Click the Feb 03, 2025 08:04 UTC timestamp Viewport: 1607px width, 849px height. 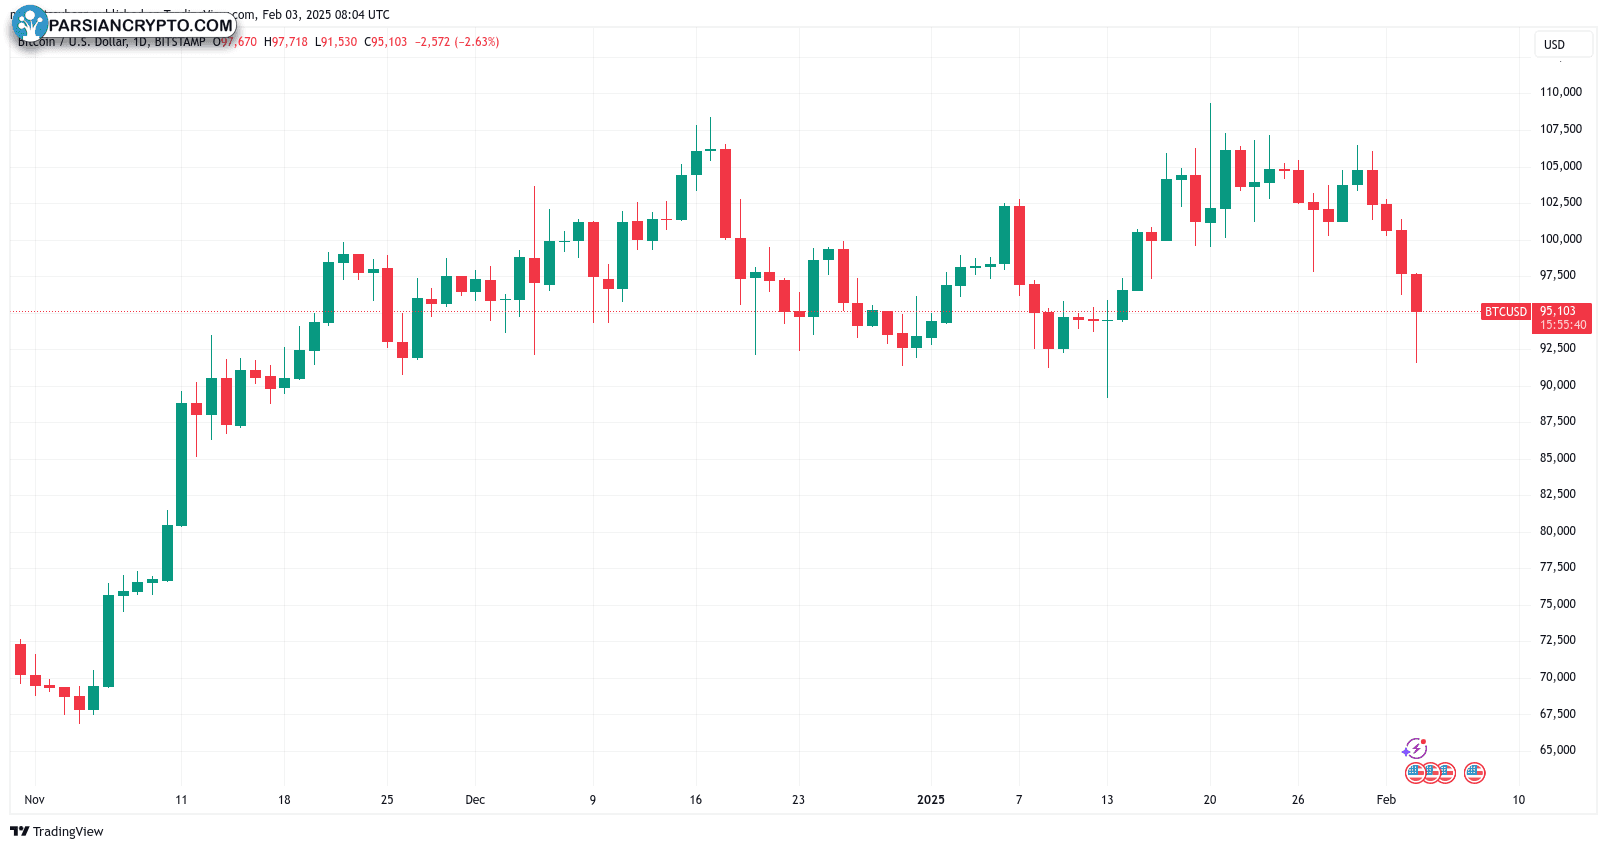326,15
